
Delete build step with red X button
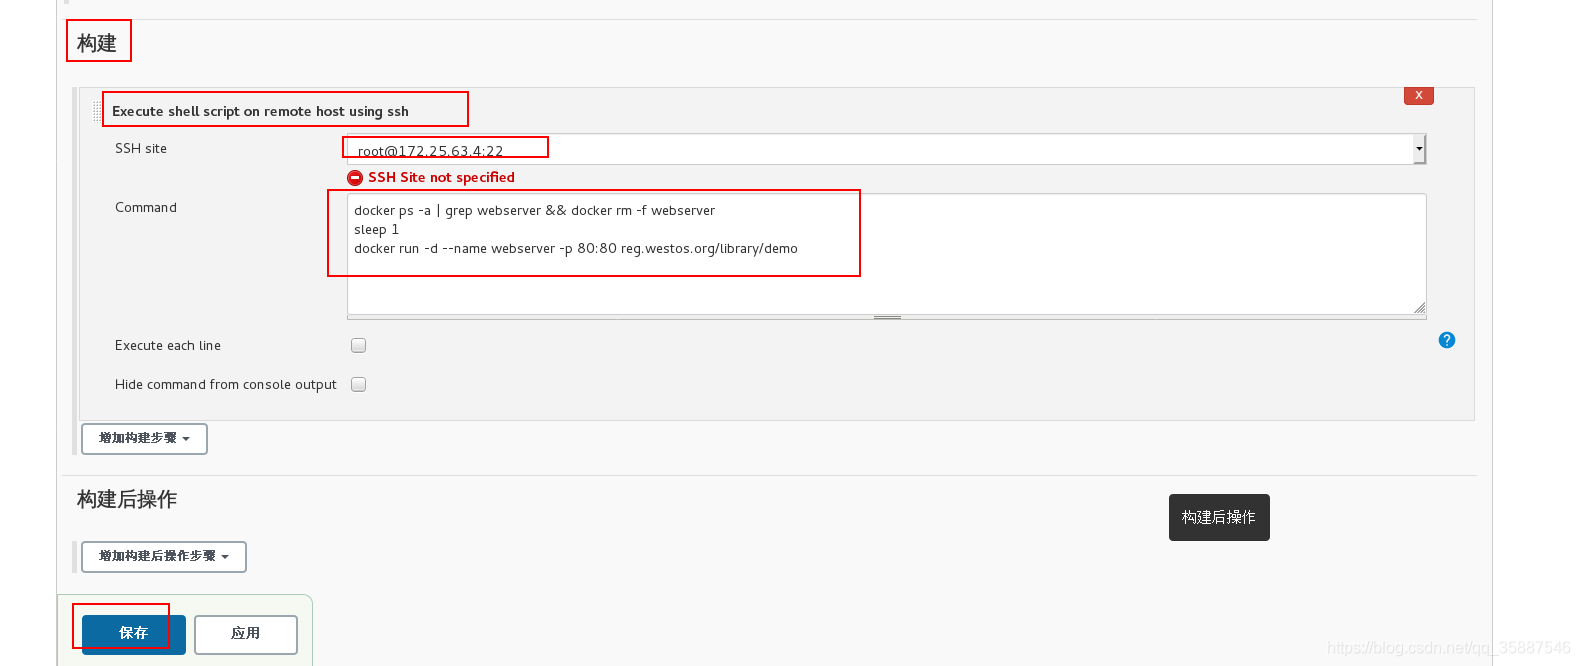coord(1418,95)
